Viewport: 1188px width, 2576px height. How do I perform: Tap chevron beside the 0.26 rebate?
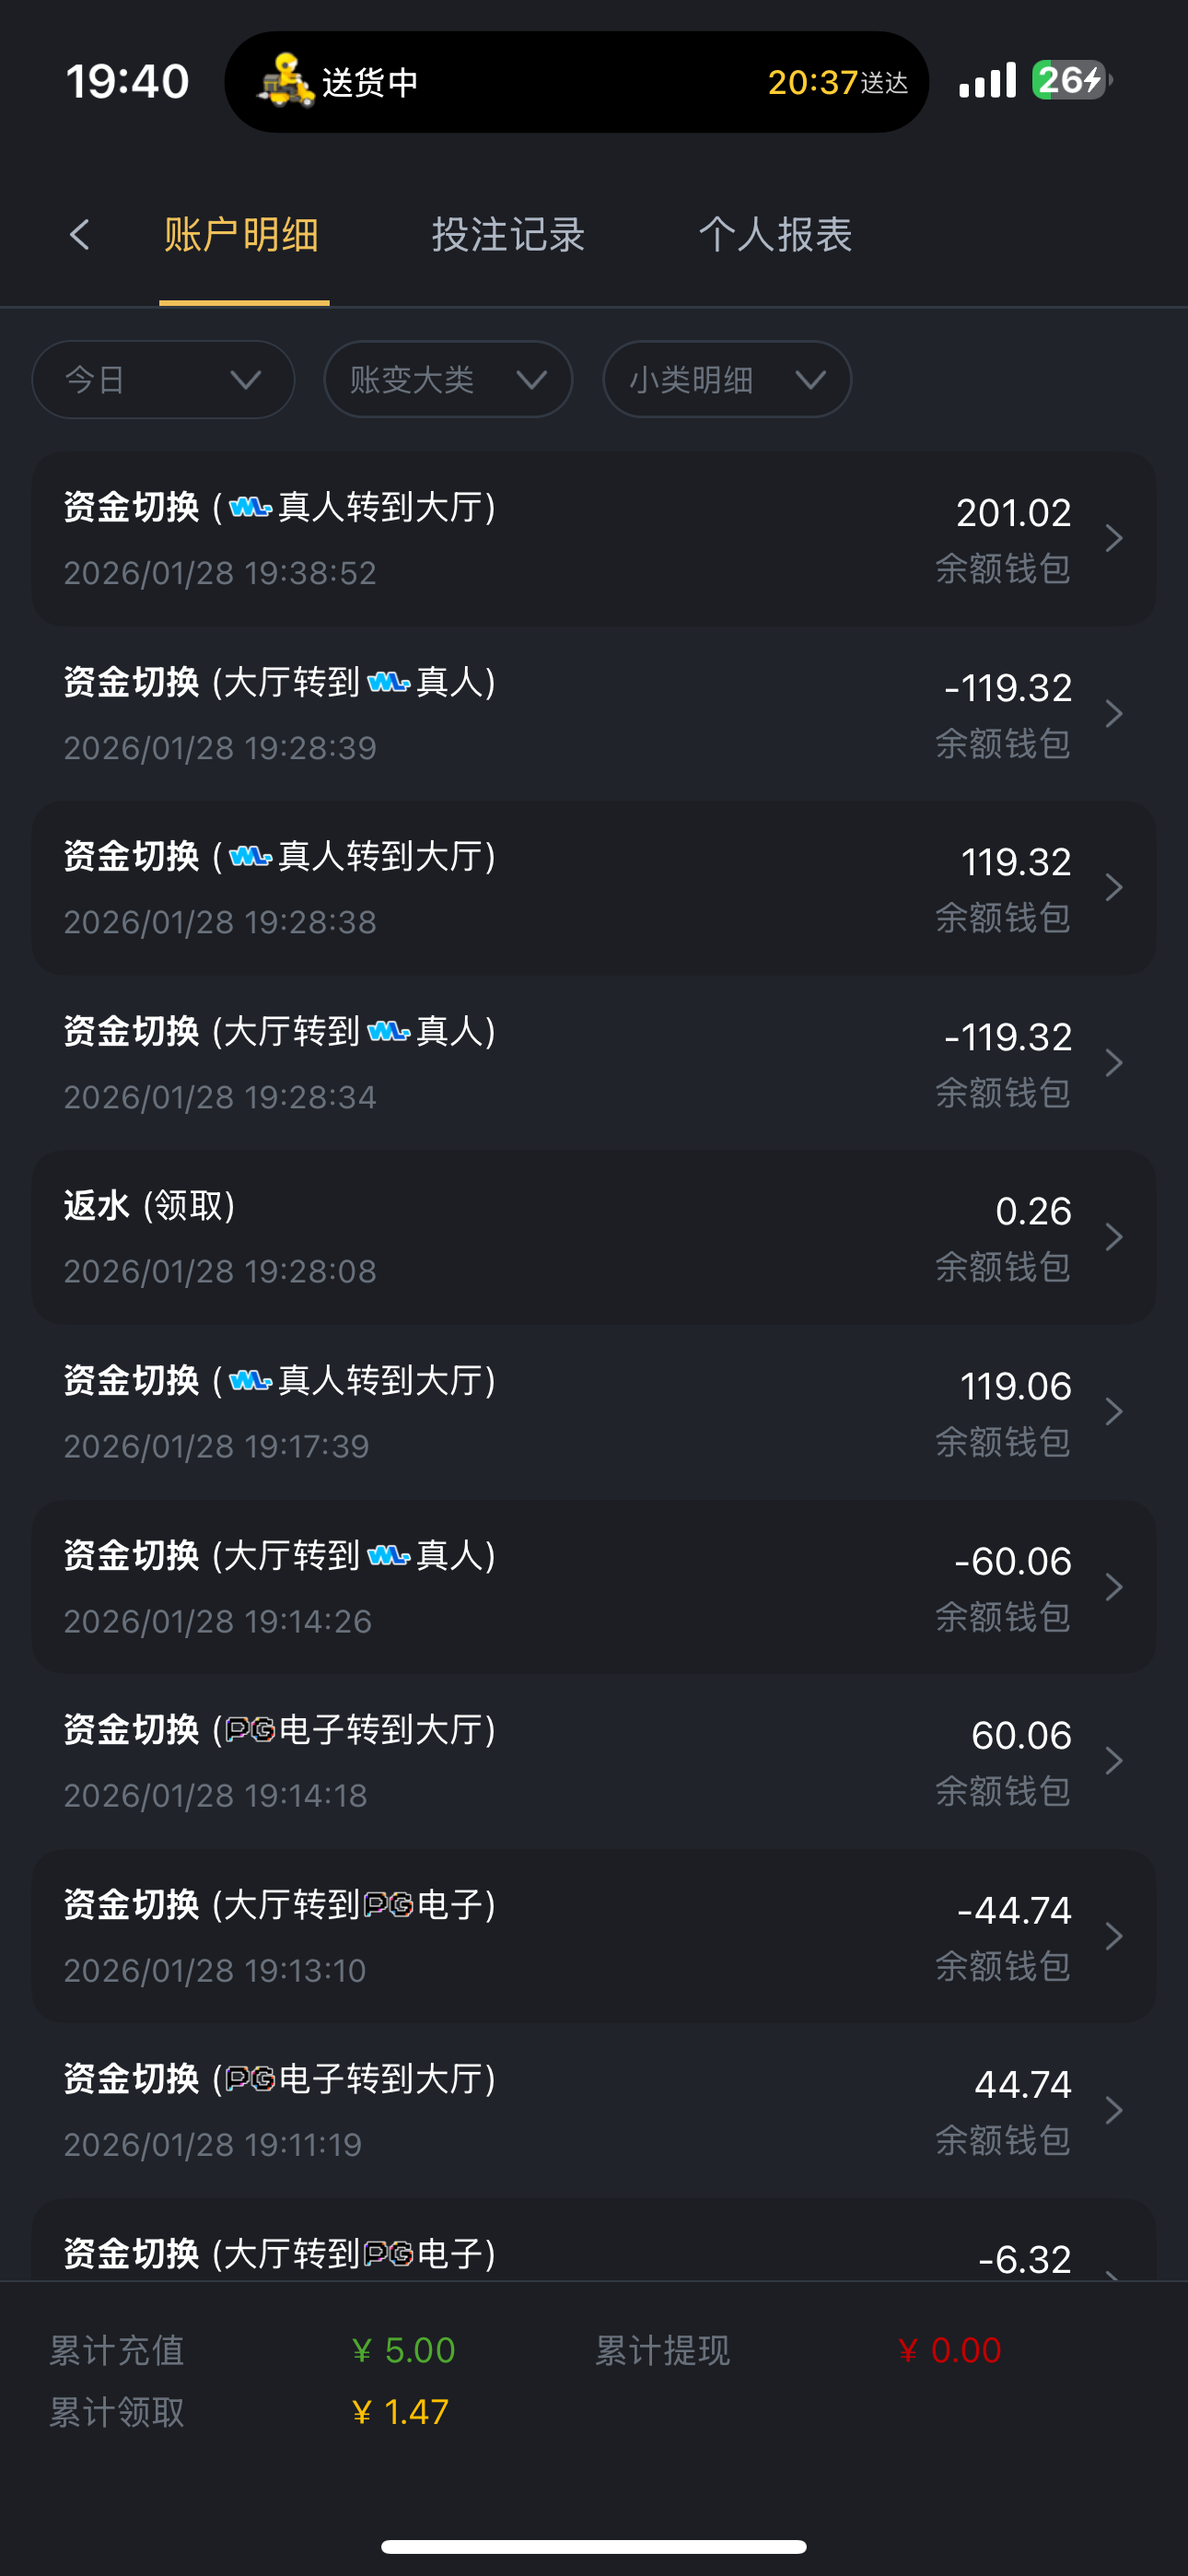click(x=1113, y=1237)
